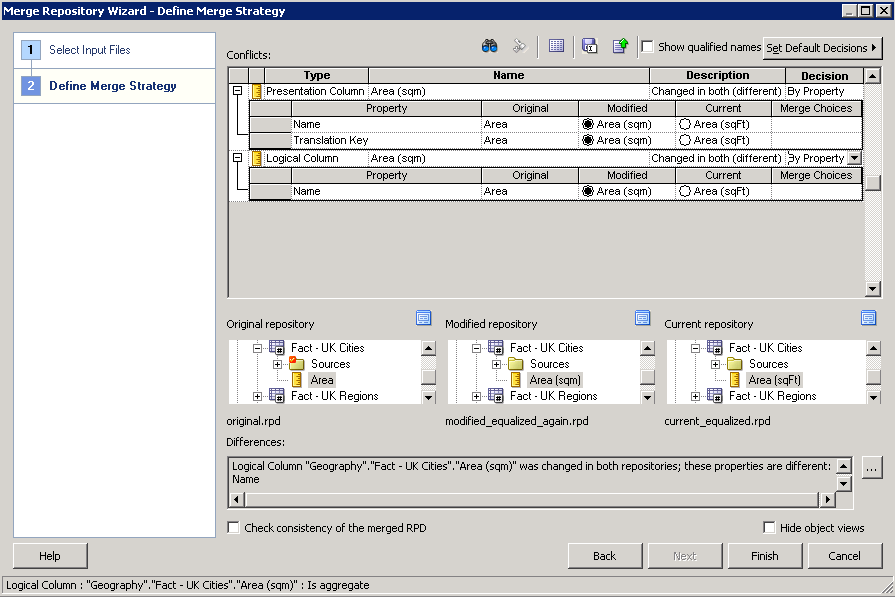Open Set Default Decisions menu
The height and width of the screenshot is (597, 895).
(822, 48)
